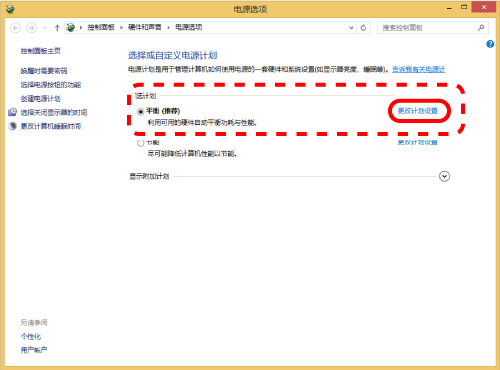Viewport: 500px width, 370px height.
Task: Open the recent locations dropdown arrow
Action: (x=45, y=28)
